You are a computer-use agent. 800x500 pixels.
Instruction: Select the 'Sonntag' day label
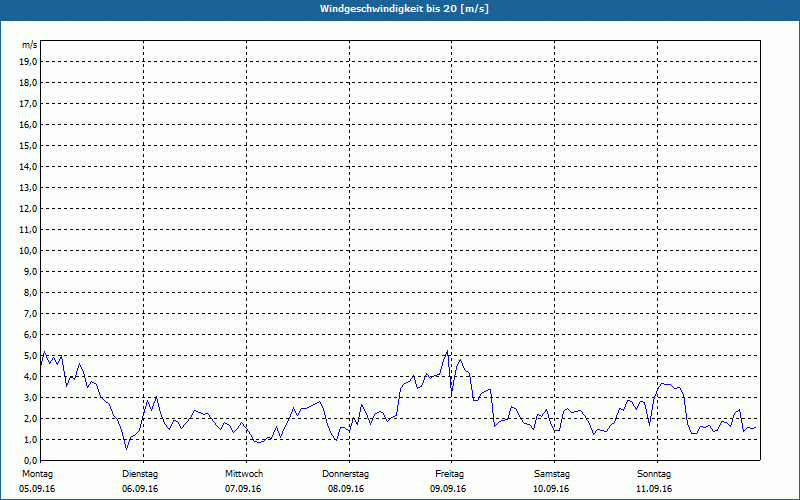[x=654, y=474]
